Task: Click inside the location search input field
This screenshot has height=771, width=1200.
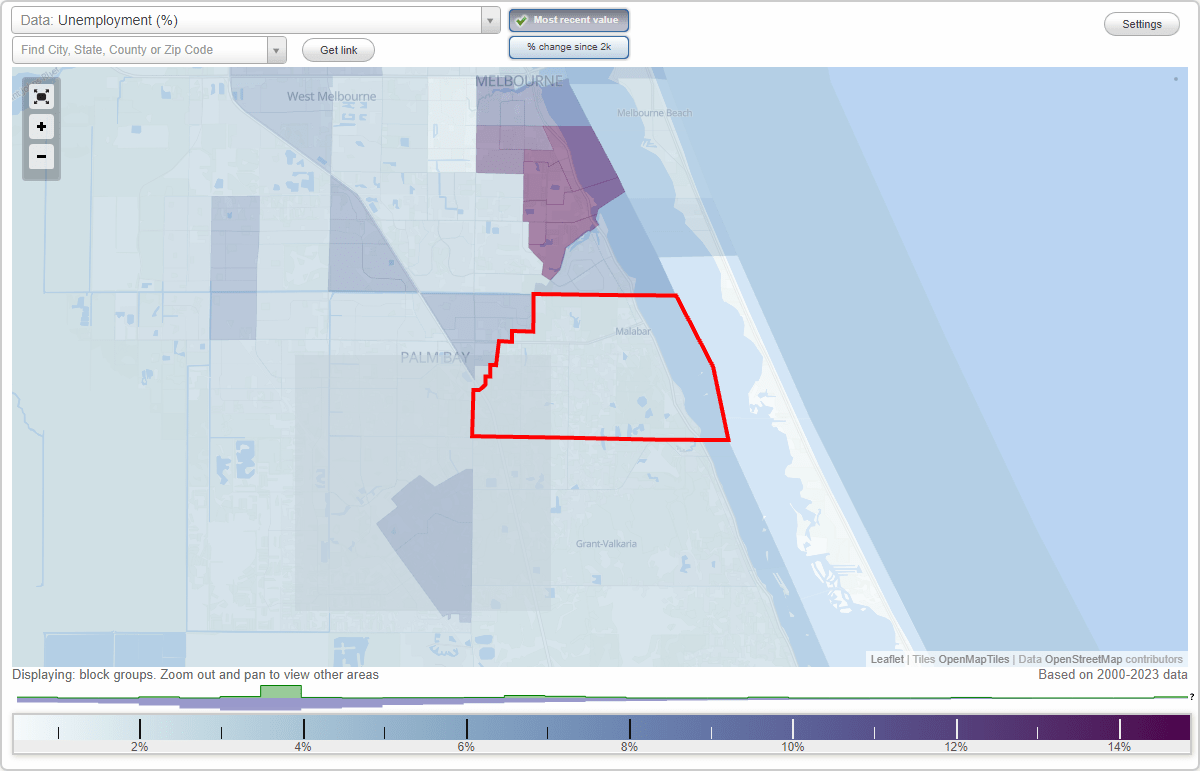Action: pyautogui.click(x=140, y=50)
